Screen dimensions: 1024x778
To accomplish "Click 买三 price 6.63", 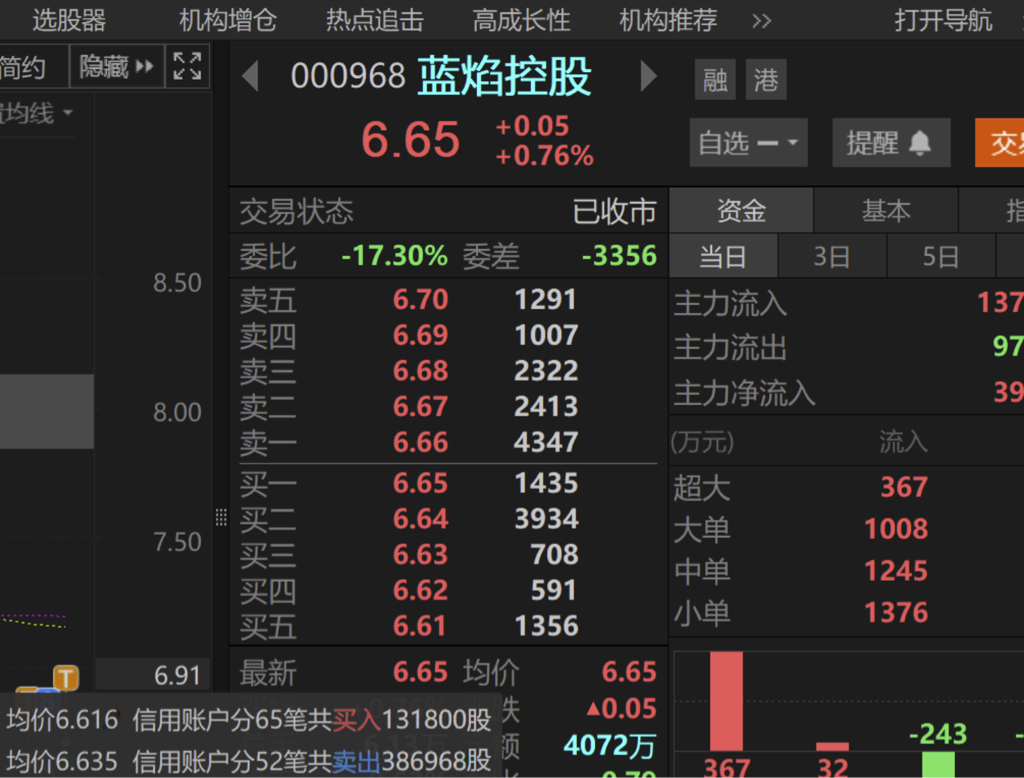I will (421, 555).
